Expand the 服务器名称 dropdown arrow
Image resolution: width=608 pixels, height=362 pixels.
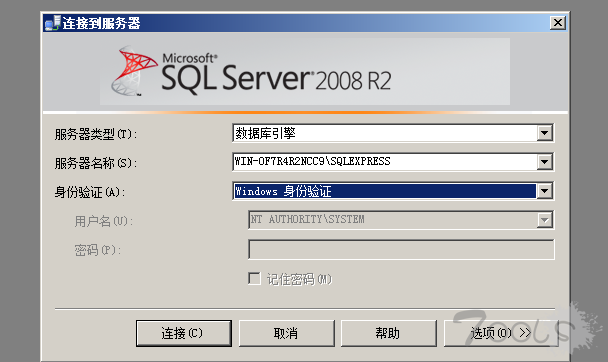pyautogui.click(x=544, y=162)
